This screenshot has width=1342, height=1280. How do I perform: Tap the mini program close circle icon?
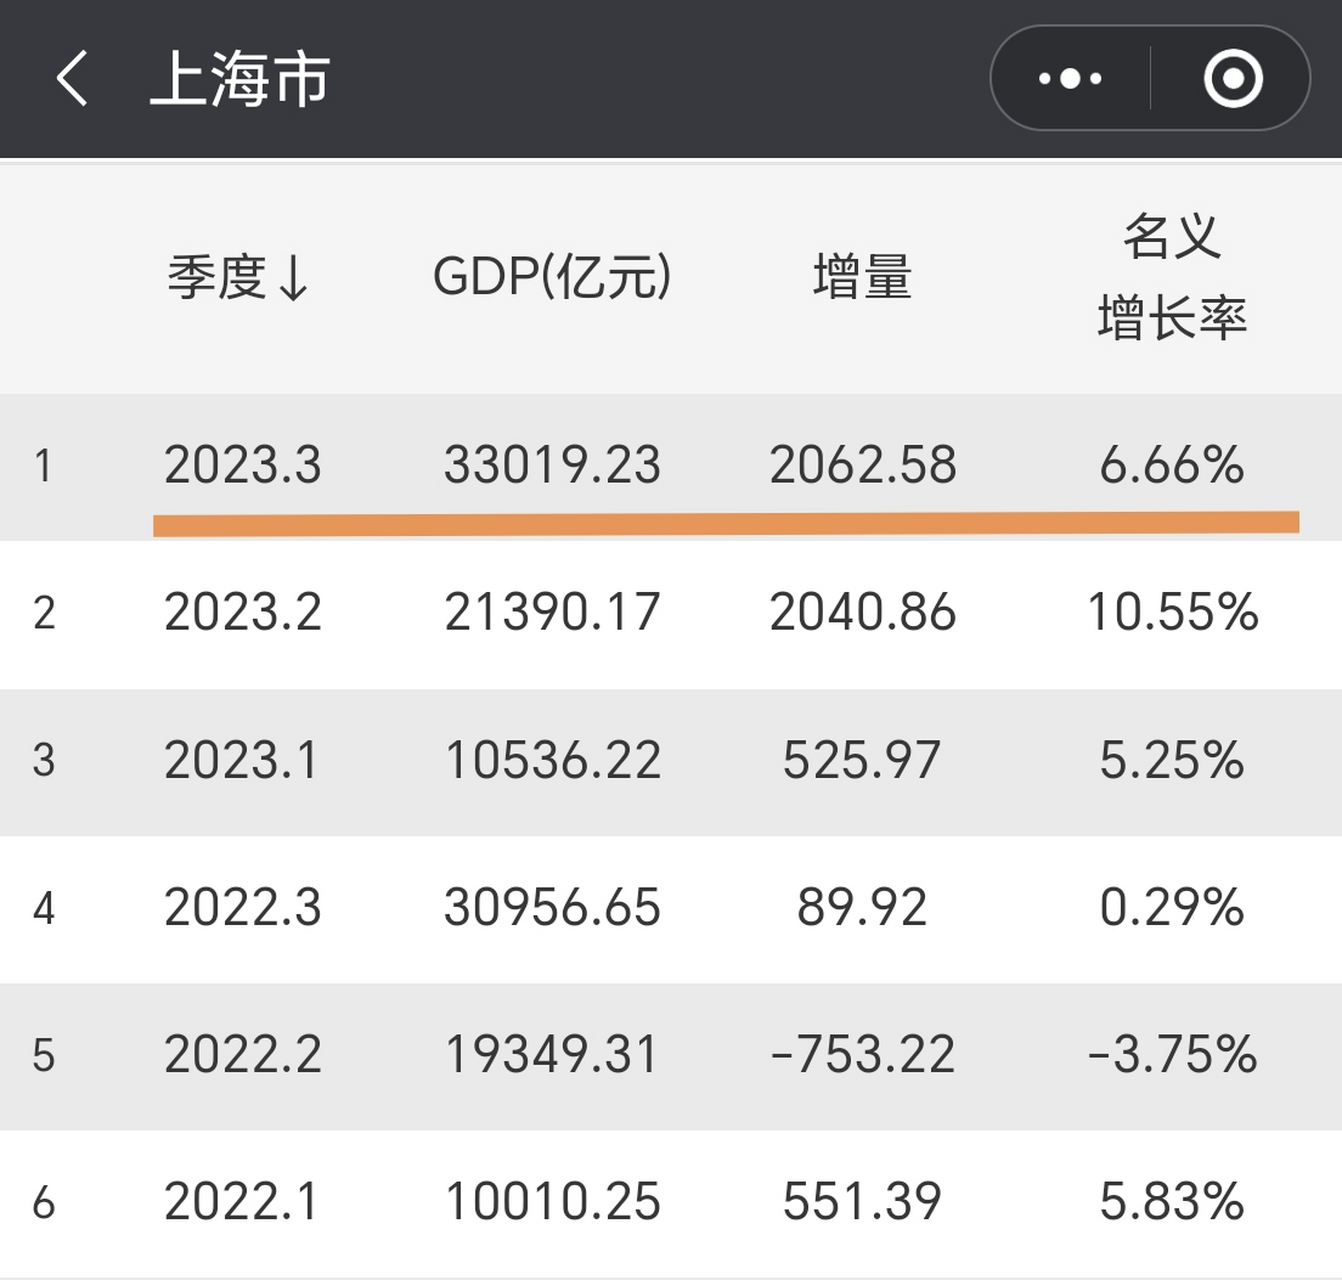click(x=1233, y=78)
